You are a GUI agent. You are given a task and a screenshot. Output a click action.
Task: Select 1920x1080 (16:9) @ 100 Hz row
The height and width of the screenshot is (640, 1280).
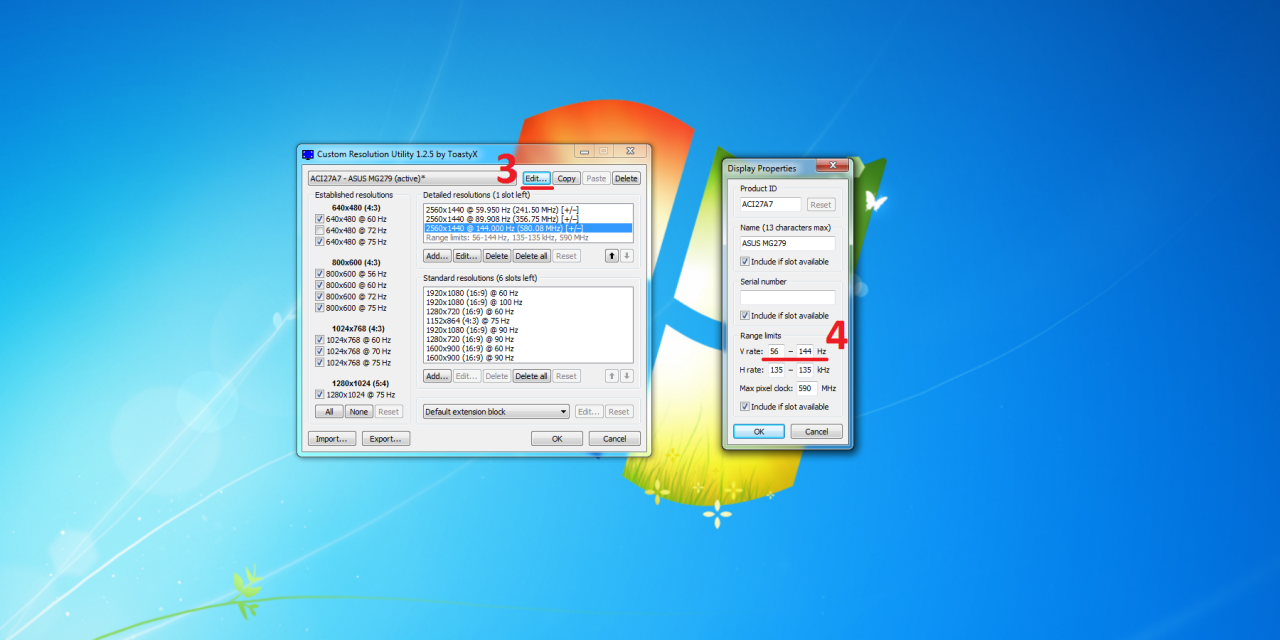(x=528, y=302)
